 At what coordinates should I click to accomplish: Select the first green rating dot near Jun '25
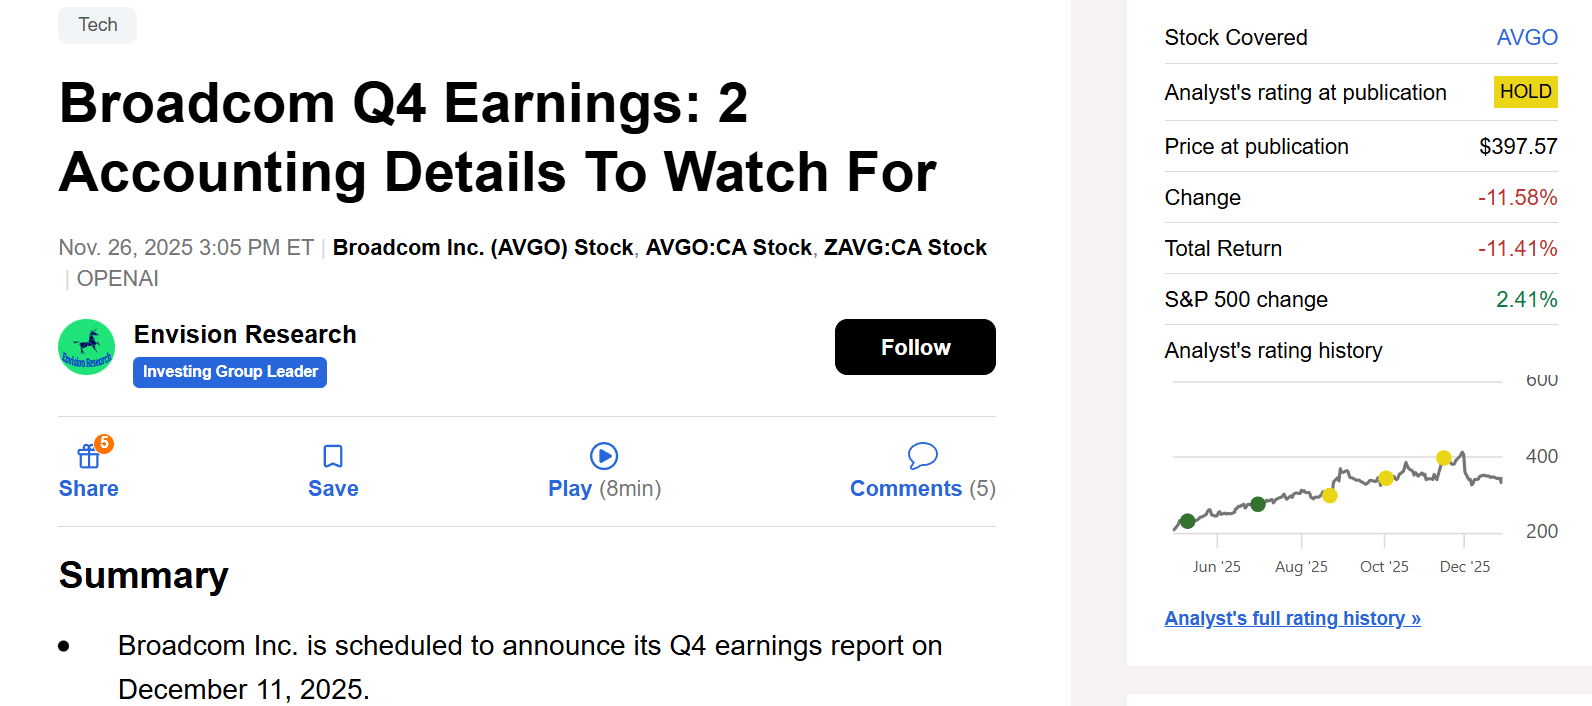1187,521
